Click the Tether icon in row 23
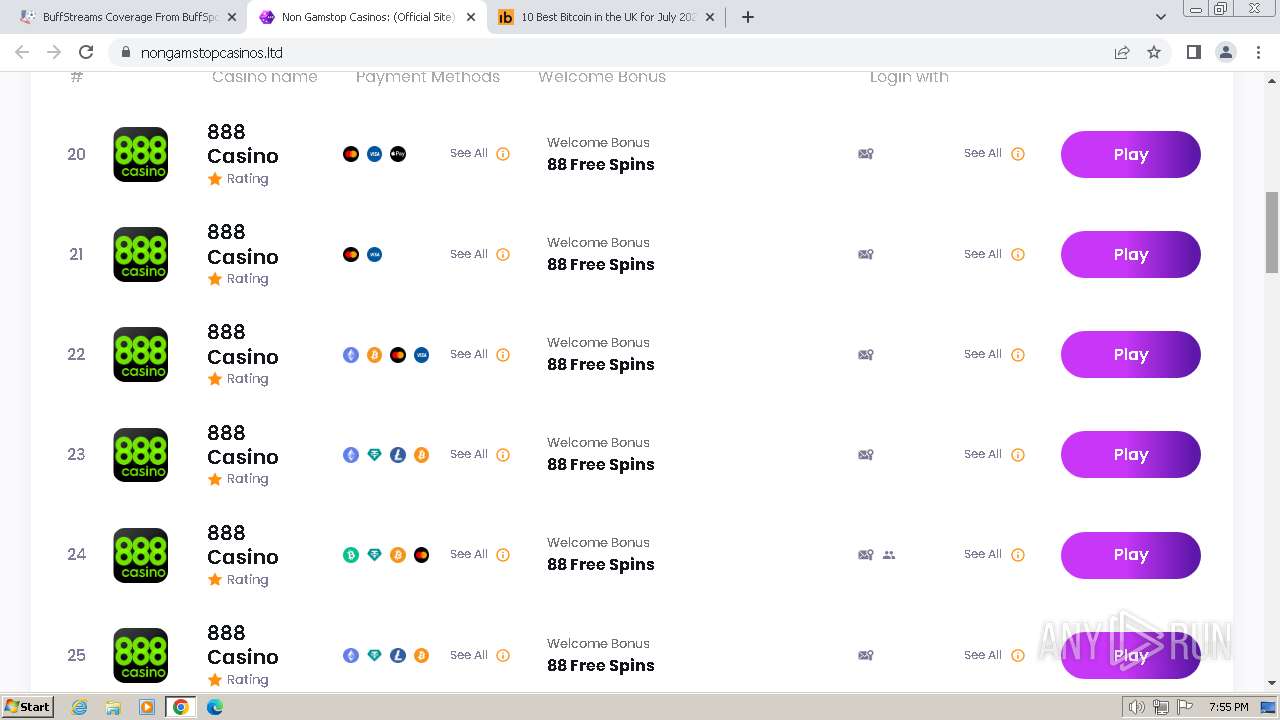 pos(374,454)
